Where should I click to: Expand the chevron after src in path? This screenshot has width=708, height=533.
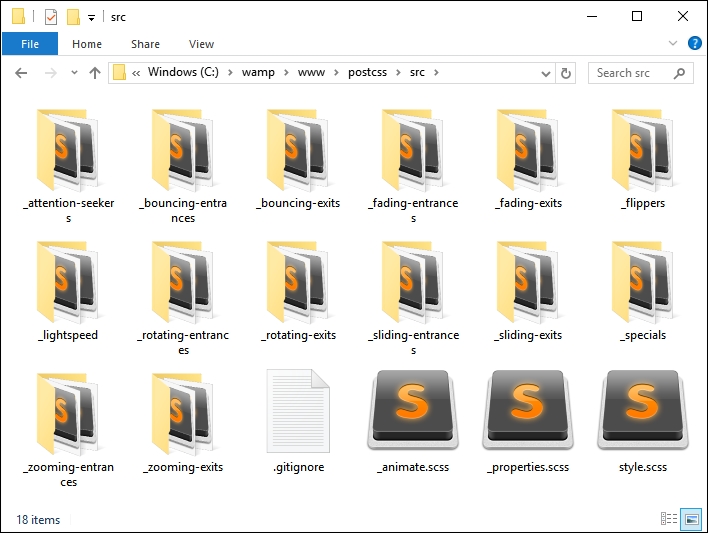coord(436,73)
